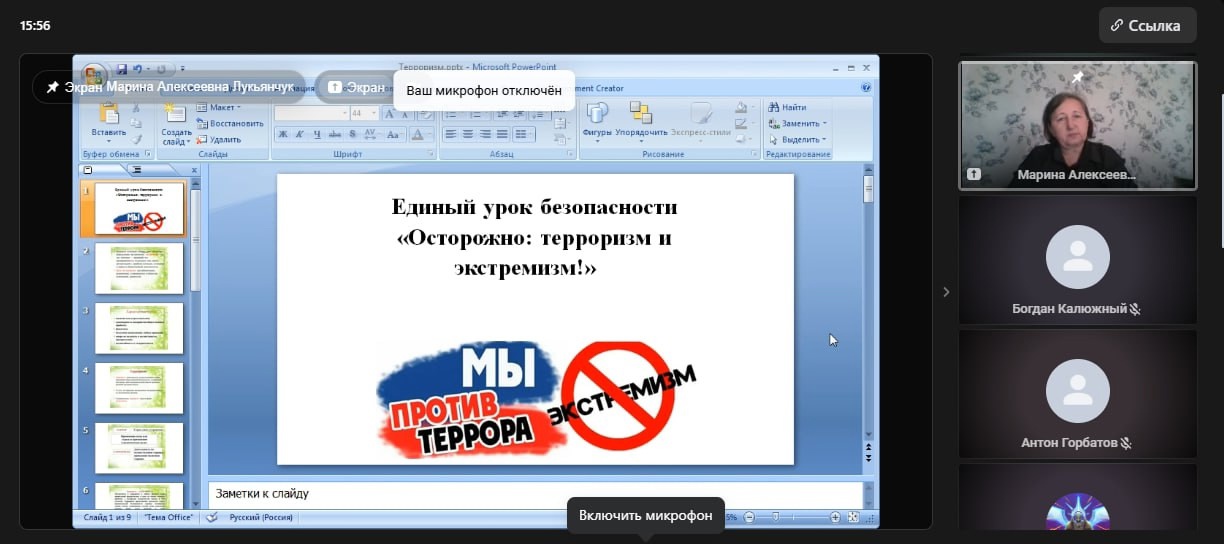Customize Quick Access Toolbar dropdown arrow
This screenshot has width=1224, height=544.
182,69
